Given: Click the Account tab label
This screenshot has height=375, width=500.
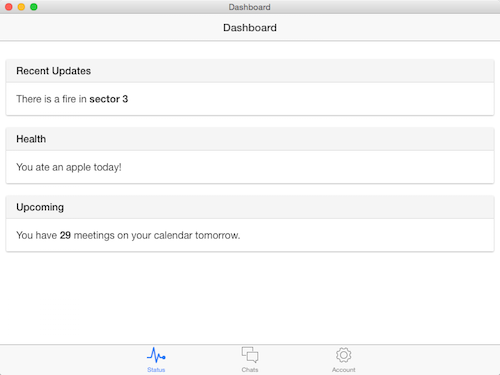Looking at the screenshot, I should [344, 370].
